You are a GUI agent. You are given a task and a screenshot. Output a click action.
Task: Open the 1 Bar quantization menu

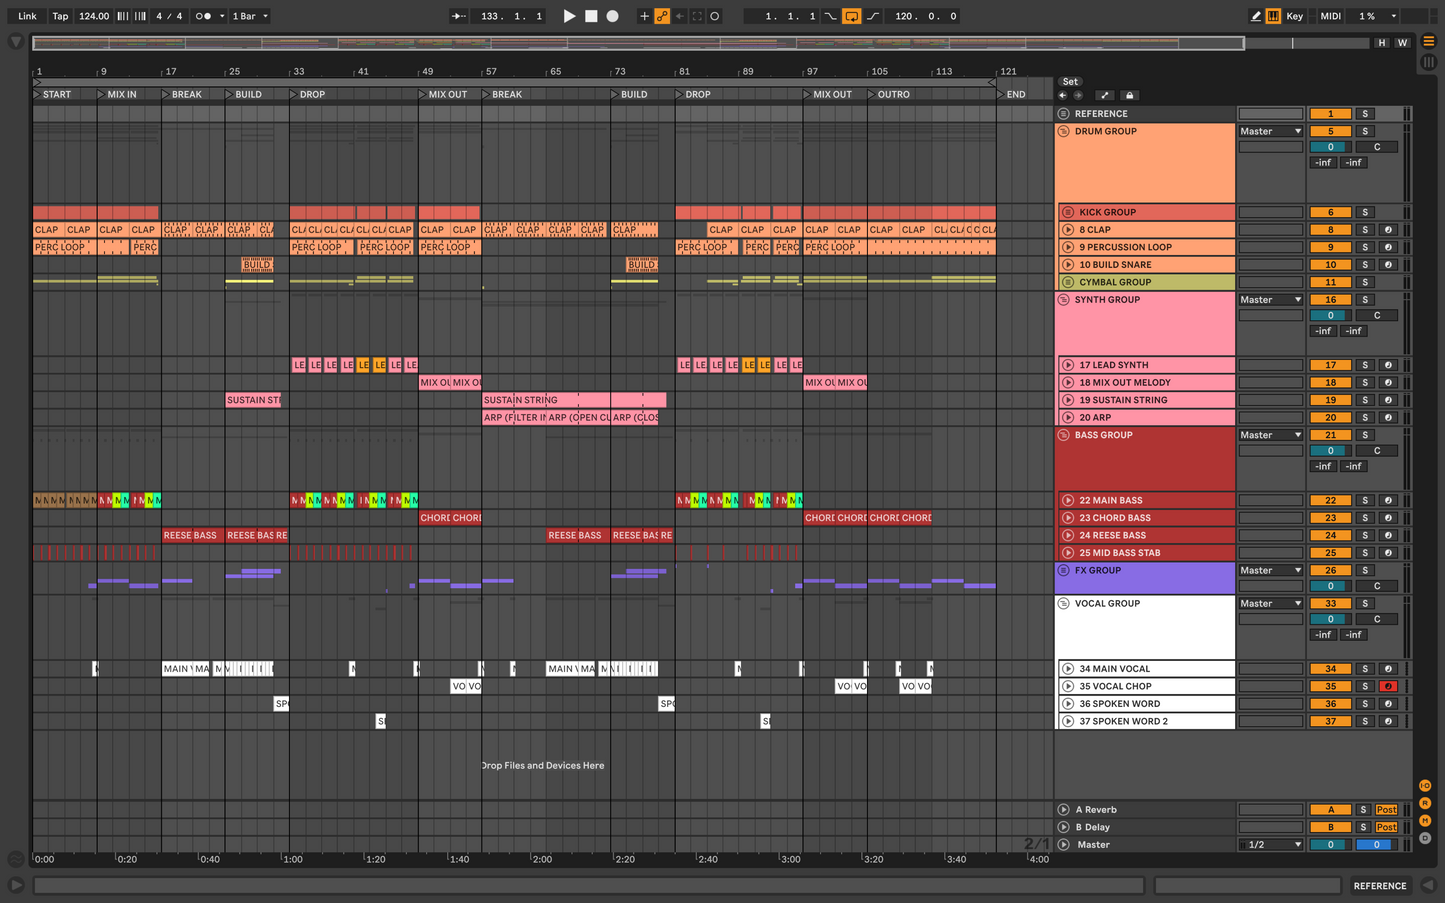click(250, 16)
